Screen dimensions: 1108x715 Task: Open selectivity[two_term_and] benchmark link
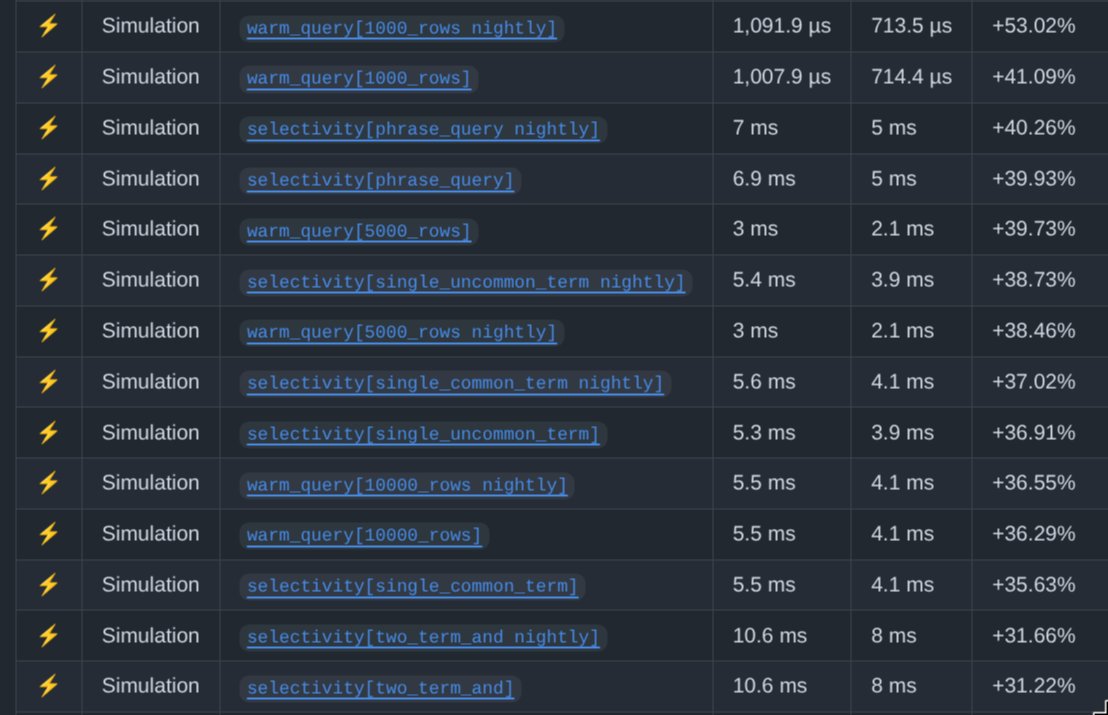pos(380,687)
